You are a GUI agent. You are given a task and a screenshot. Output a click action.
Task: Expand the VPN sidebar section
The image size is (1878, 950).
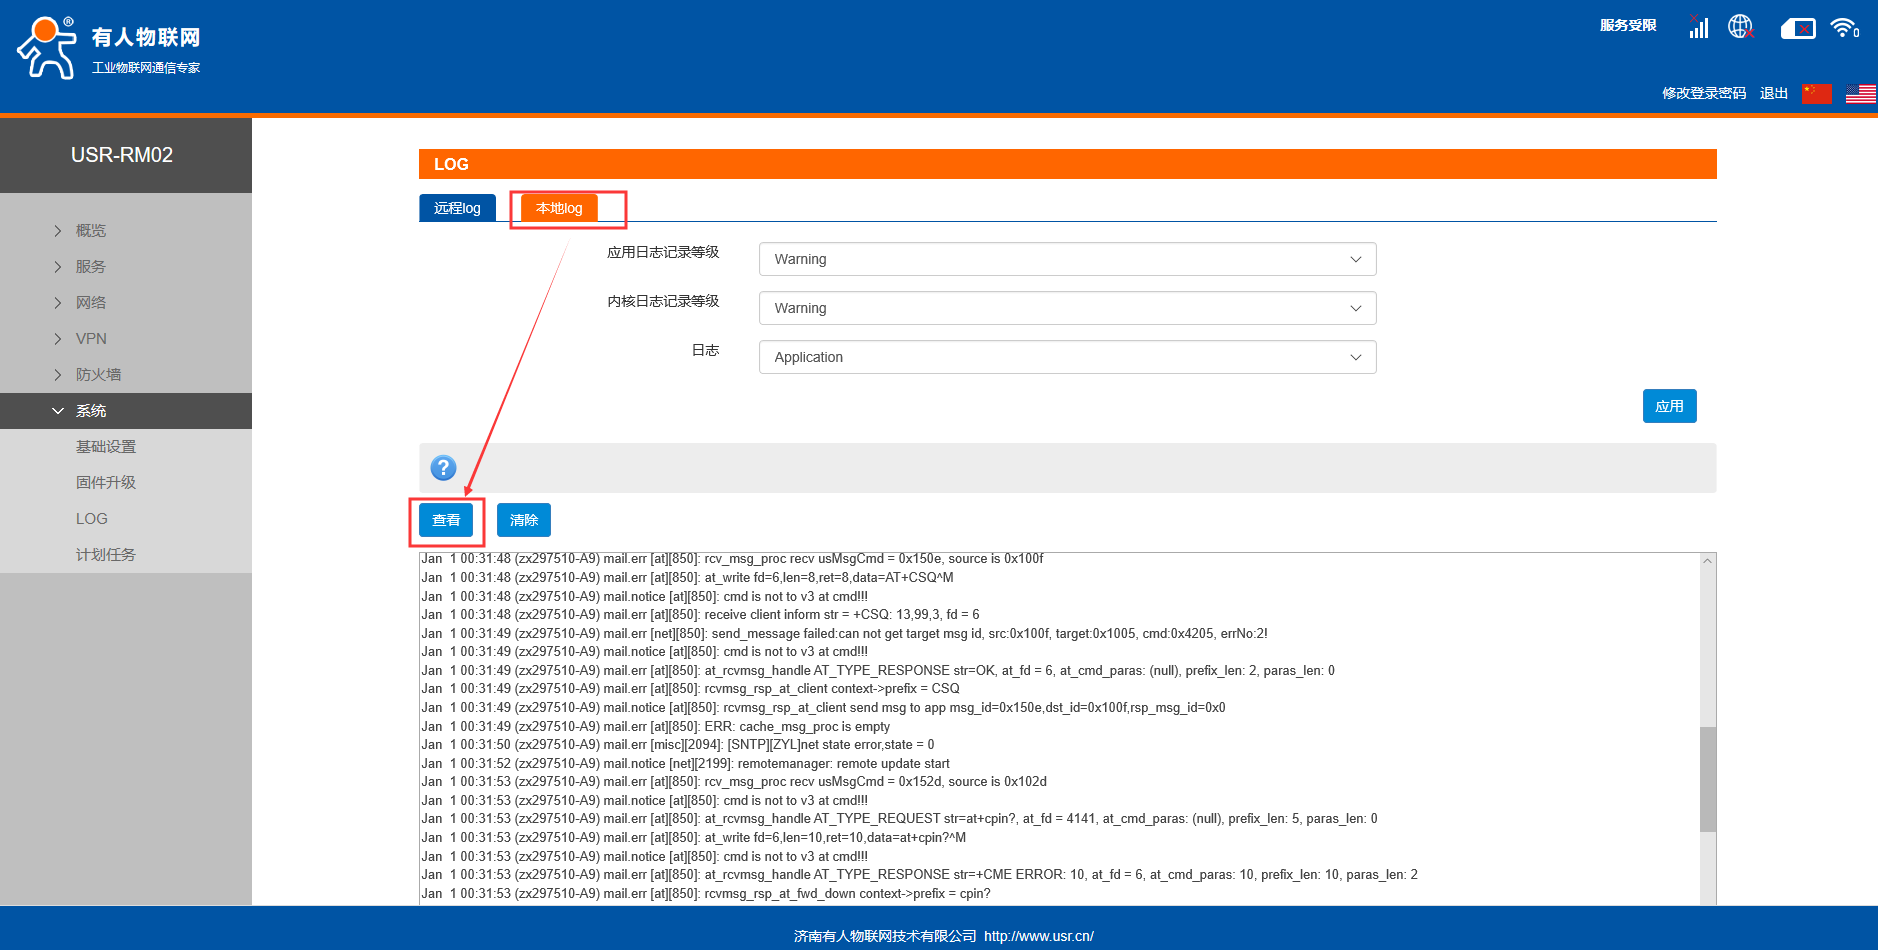pos(91,339)
